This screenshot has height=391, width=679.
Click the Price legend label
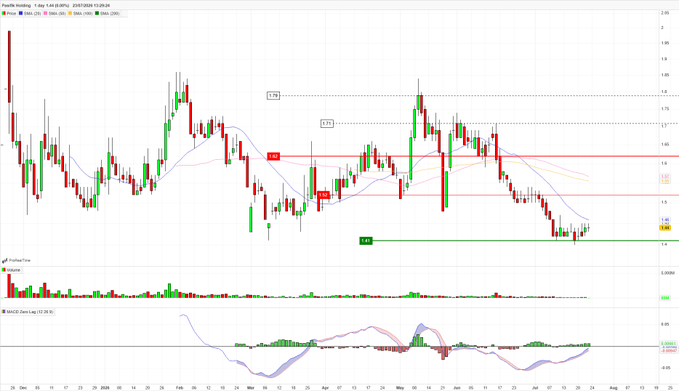click(x=11, y=13)
